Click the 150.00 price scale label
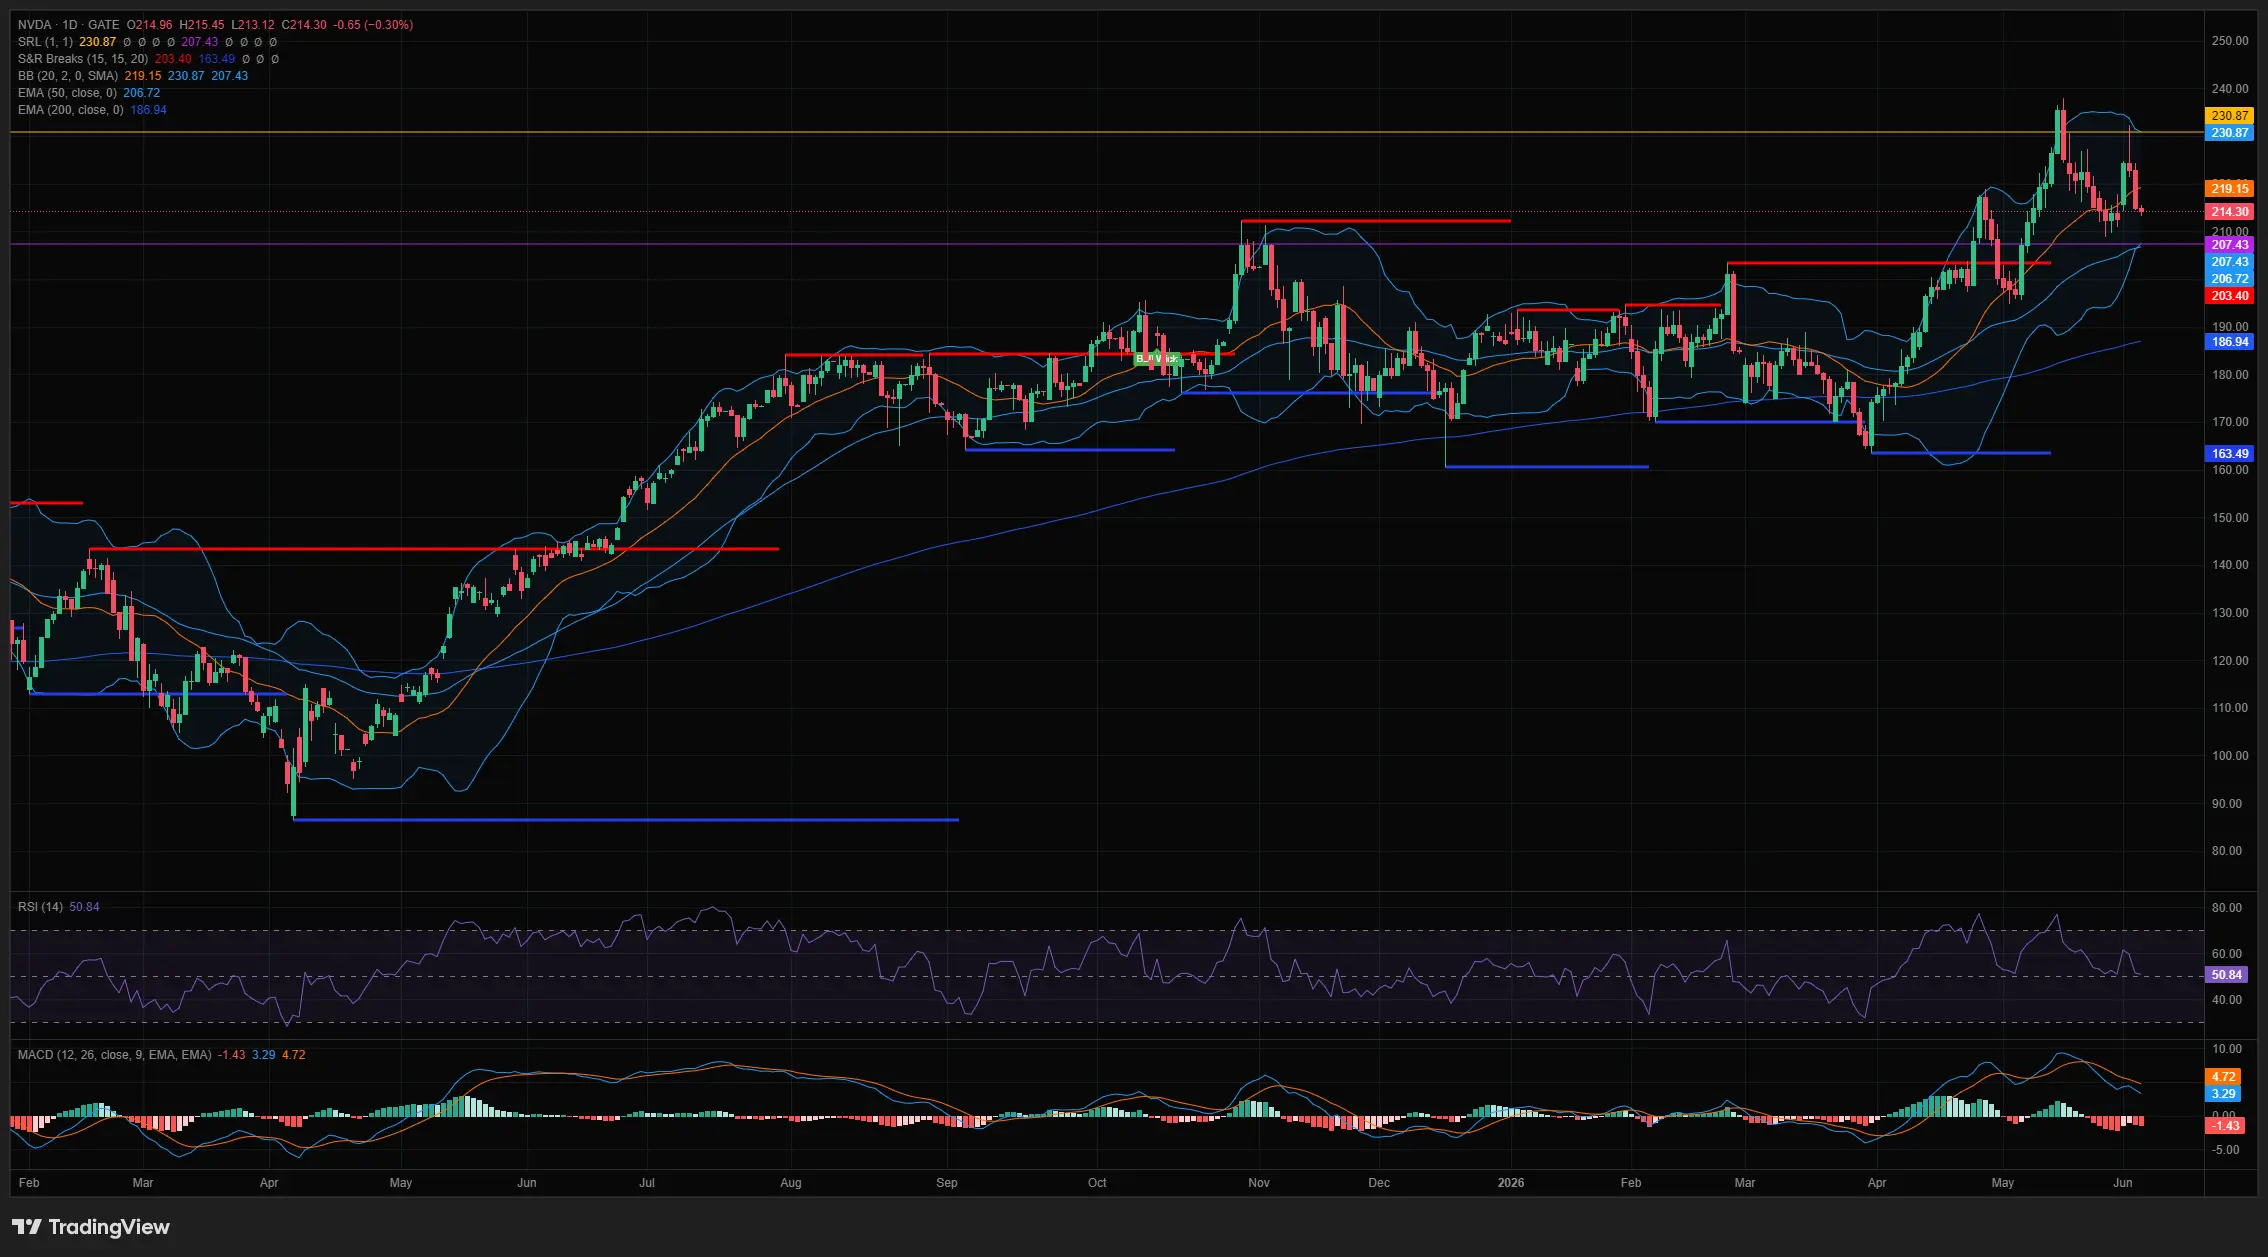 click(x=2230, y=518)
